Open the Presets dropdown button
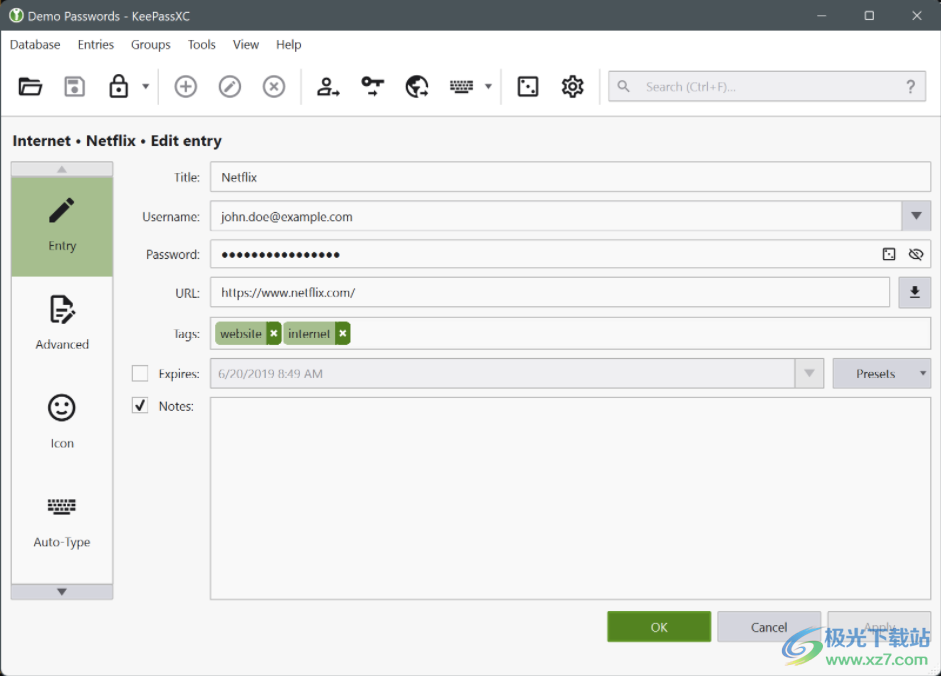The image size is (941, 676). click(x=882, y=373)
